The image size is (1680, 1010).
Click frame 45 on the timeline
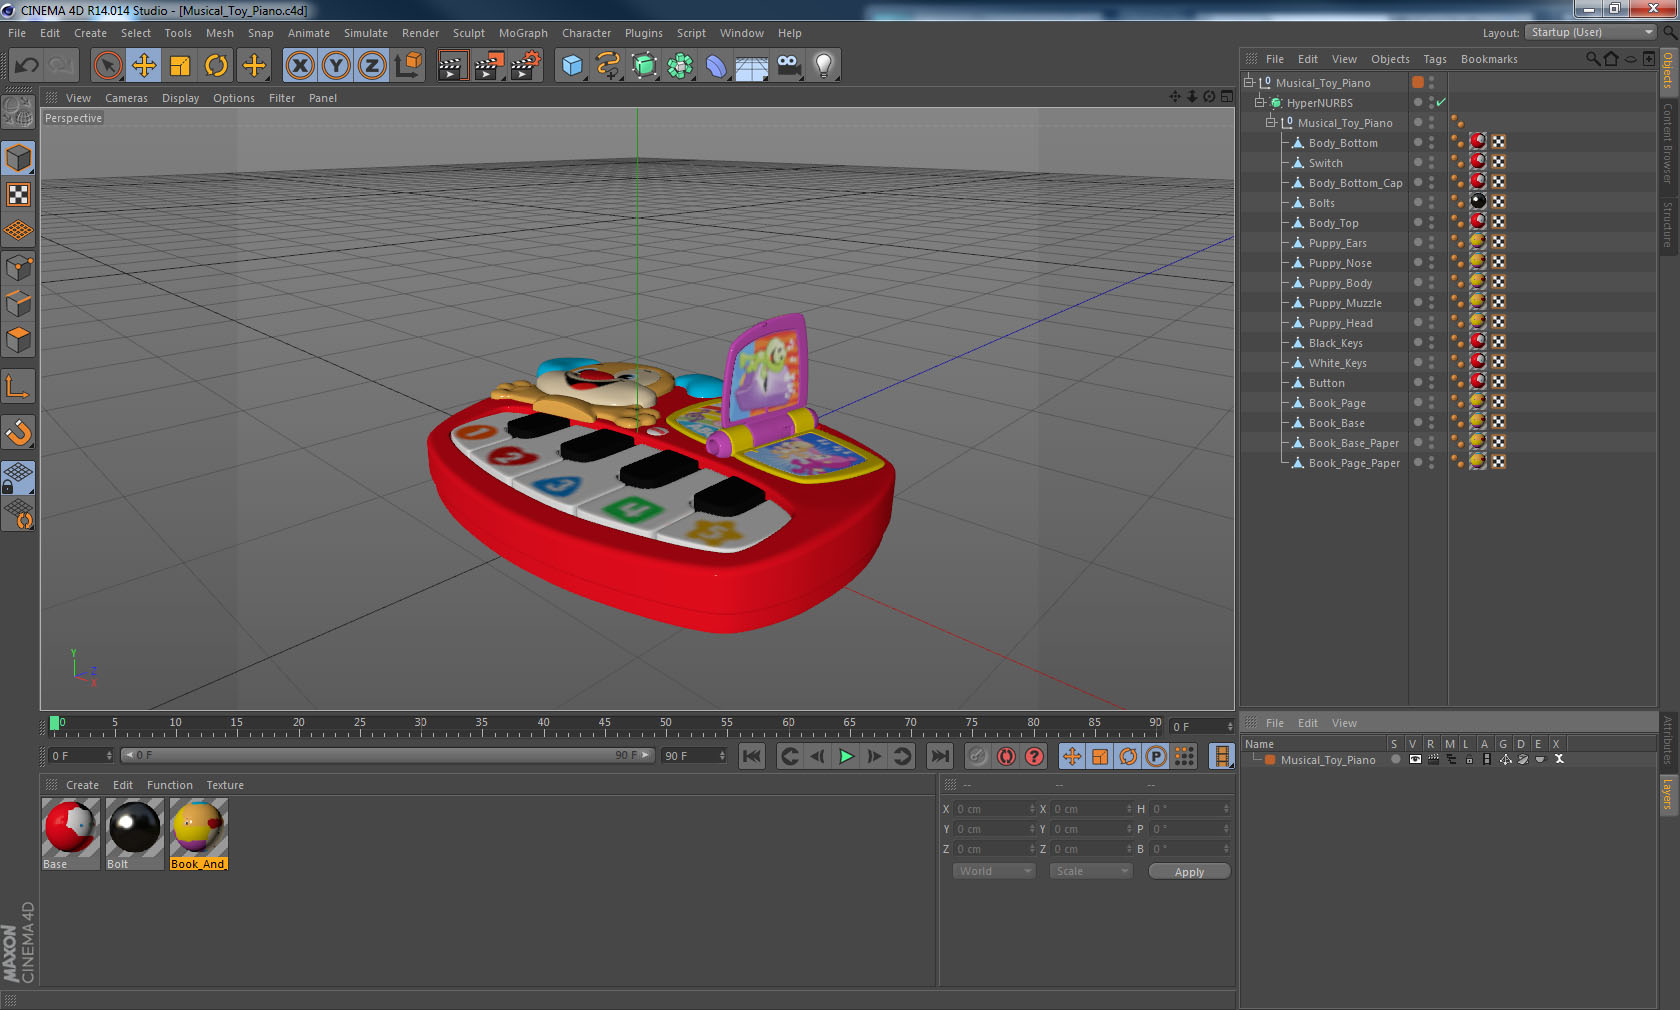[x=604, y=725]
